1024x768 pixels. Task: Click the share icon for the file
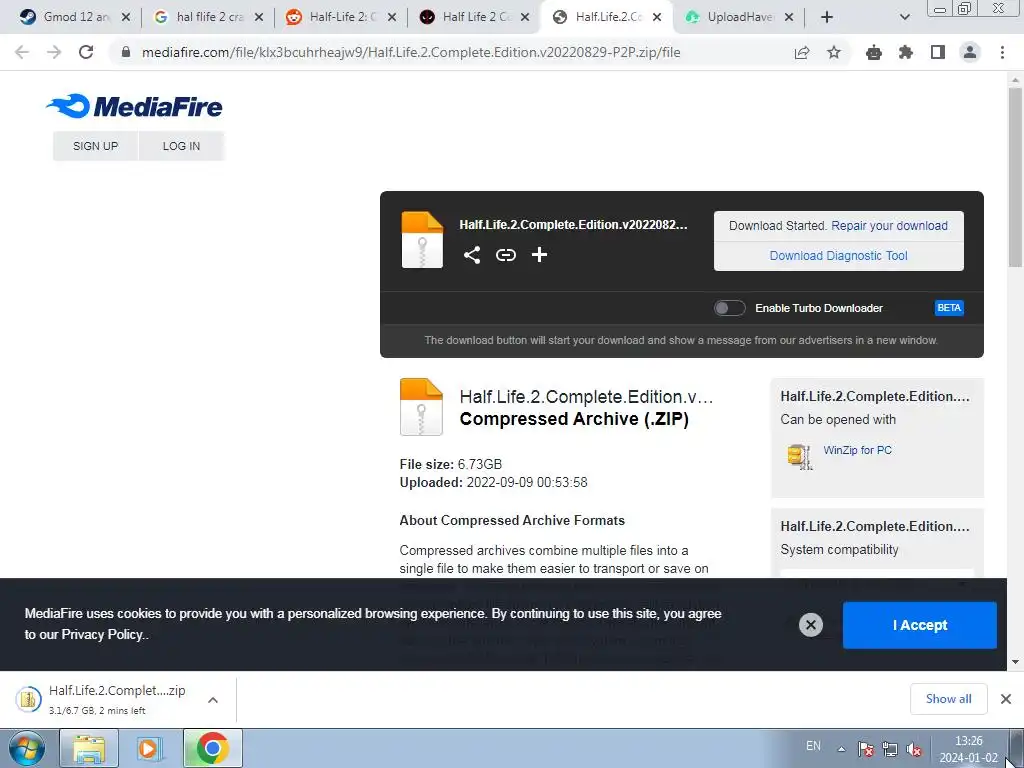(x=472, y=255)
